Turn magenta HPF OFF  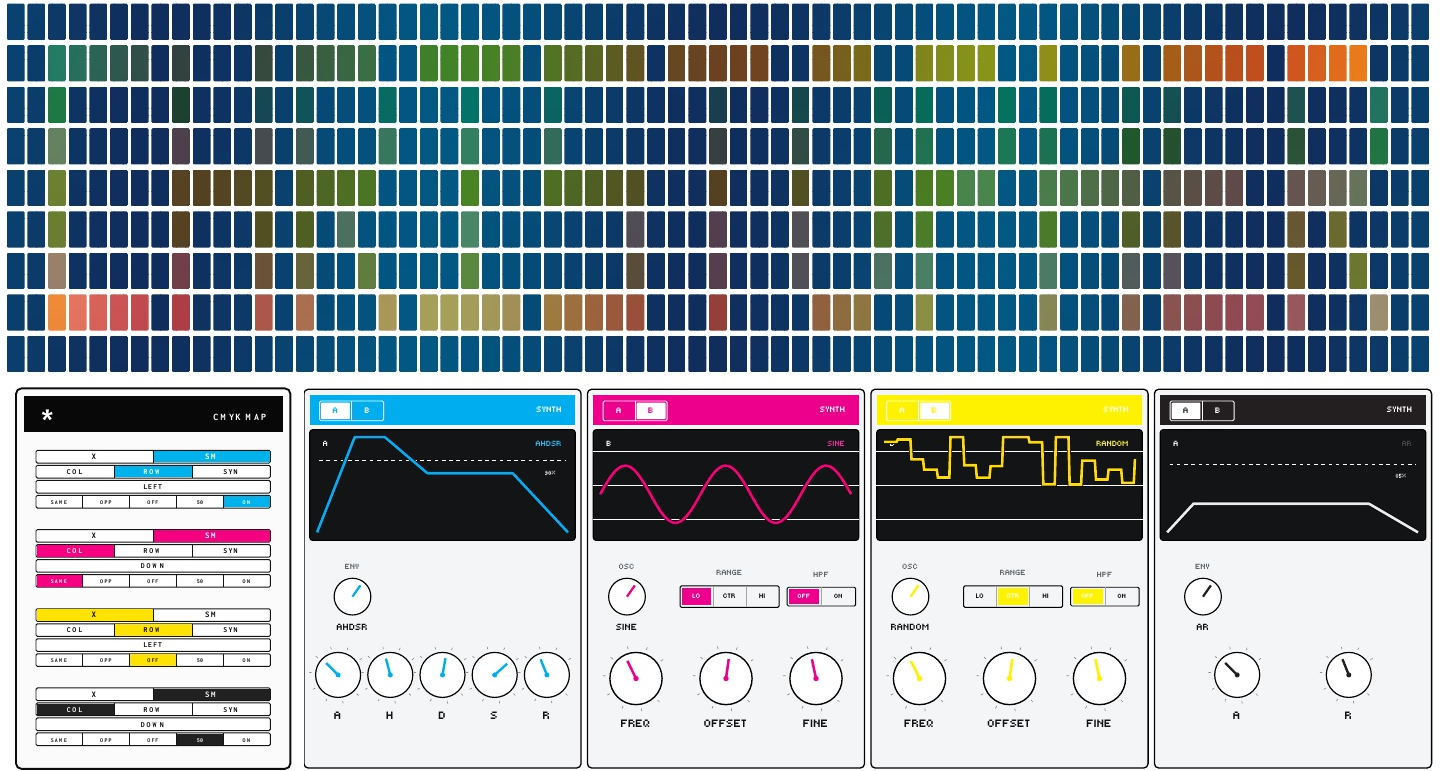point(804,596)
